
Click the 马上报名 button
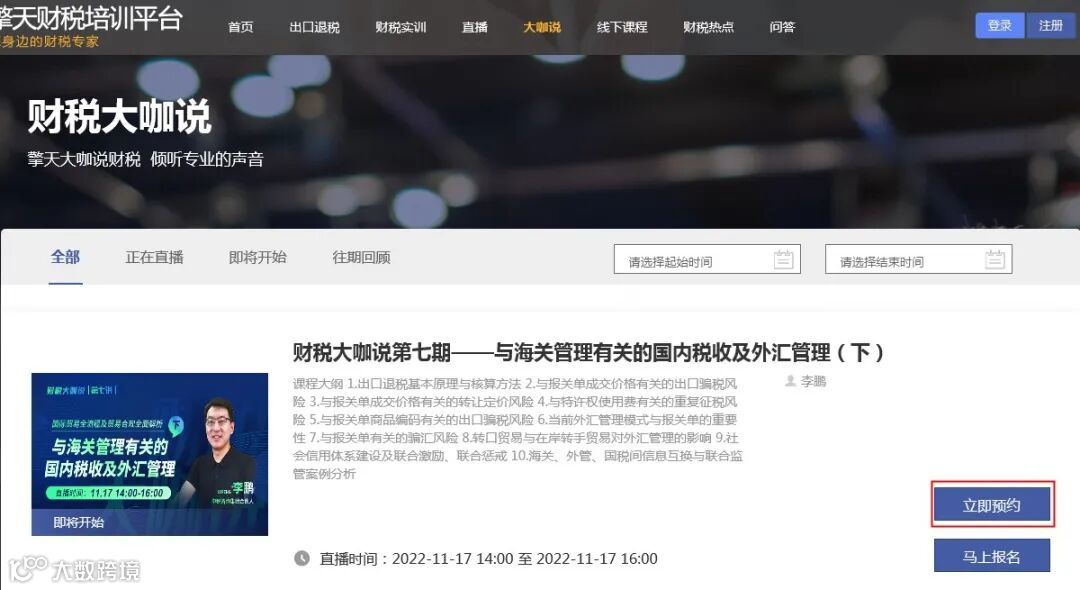[x=992, y=556]
